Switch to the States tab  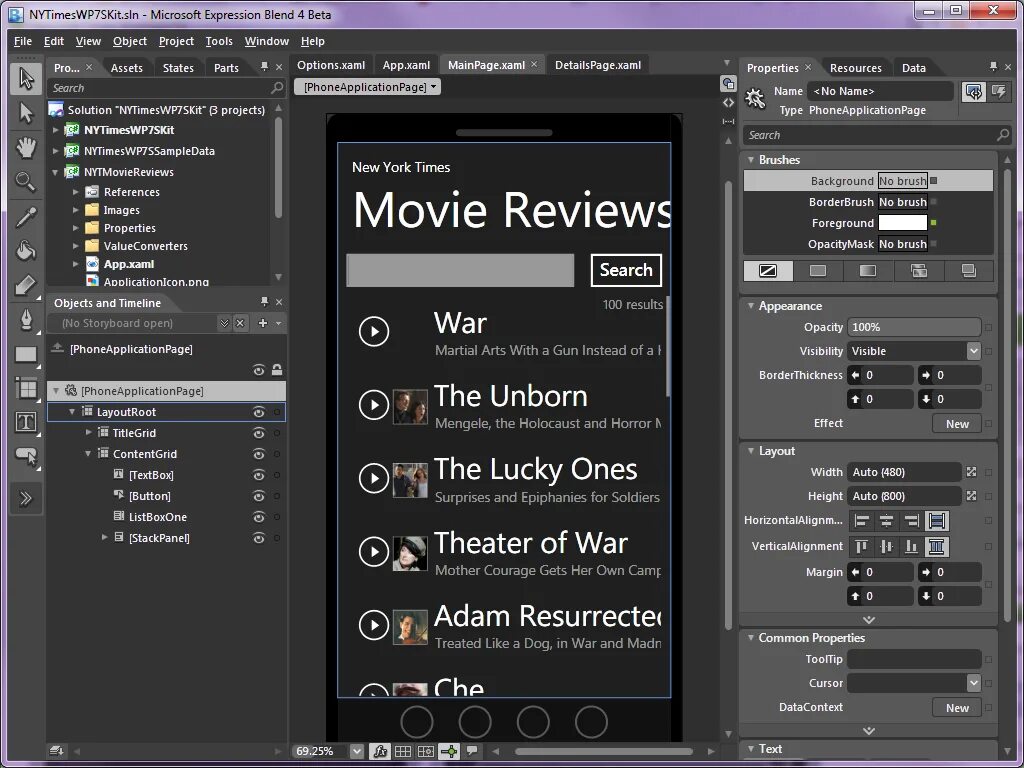pyautogui.click(x=178, y=68)
